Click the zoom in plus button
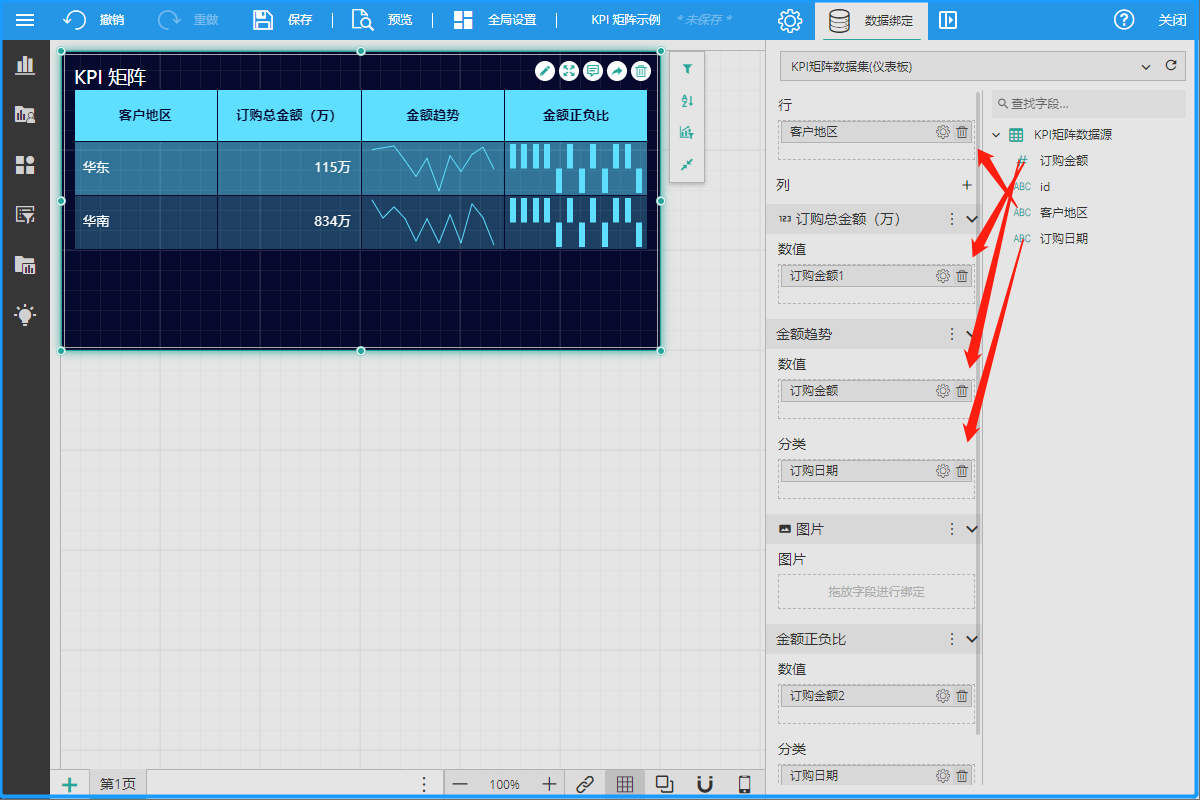 (x=549, y=784)
